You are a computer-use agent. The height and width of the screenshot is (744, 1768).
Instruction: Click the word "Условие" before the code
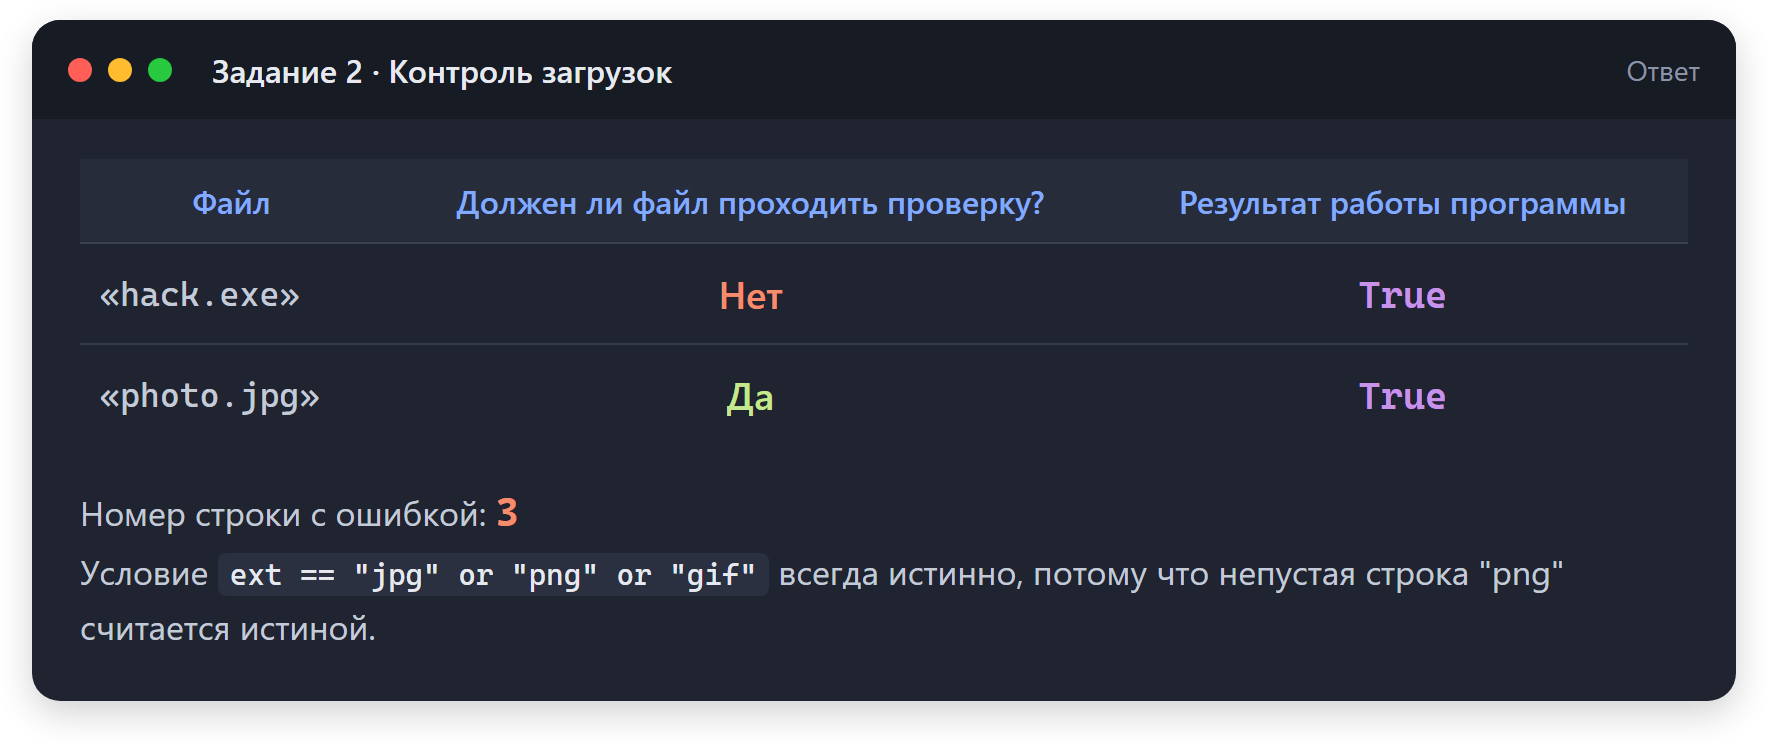(x=144, y=575)
